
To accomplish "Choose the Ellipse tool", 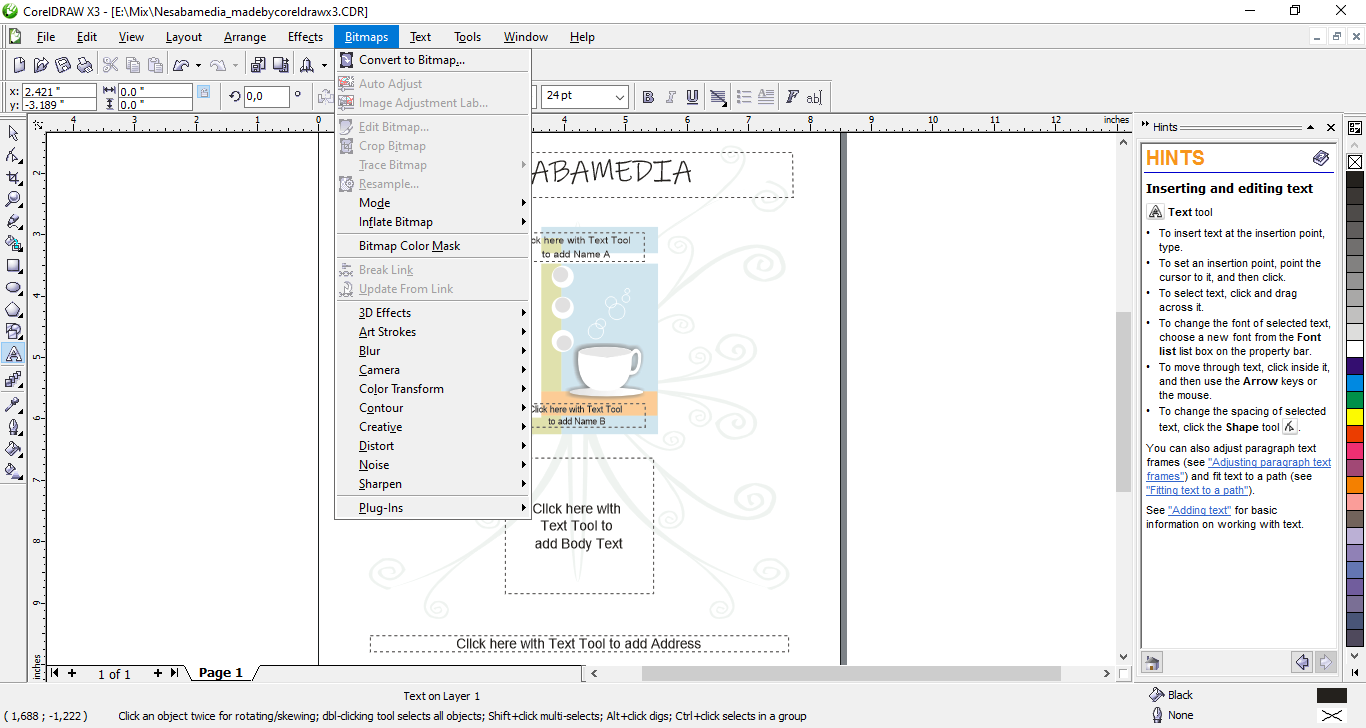I will tap(14, 288).
